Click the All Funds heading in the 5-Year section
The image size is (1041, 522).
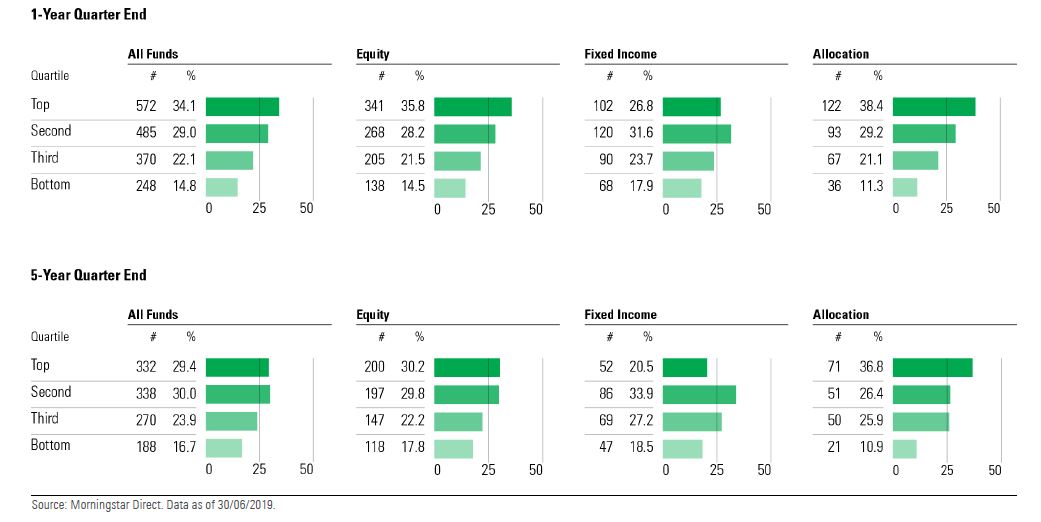153,315
